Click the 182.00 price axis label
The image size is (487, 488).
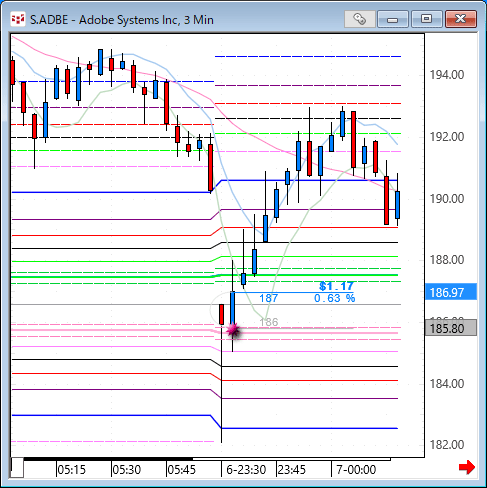tap(447, 445)
